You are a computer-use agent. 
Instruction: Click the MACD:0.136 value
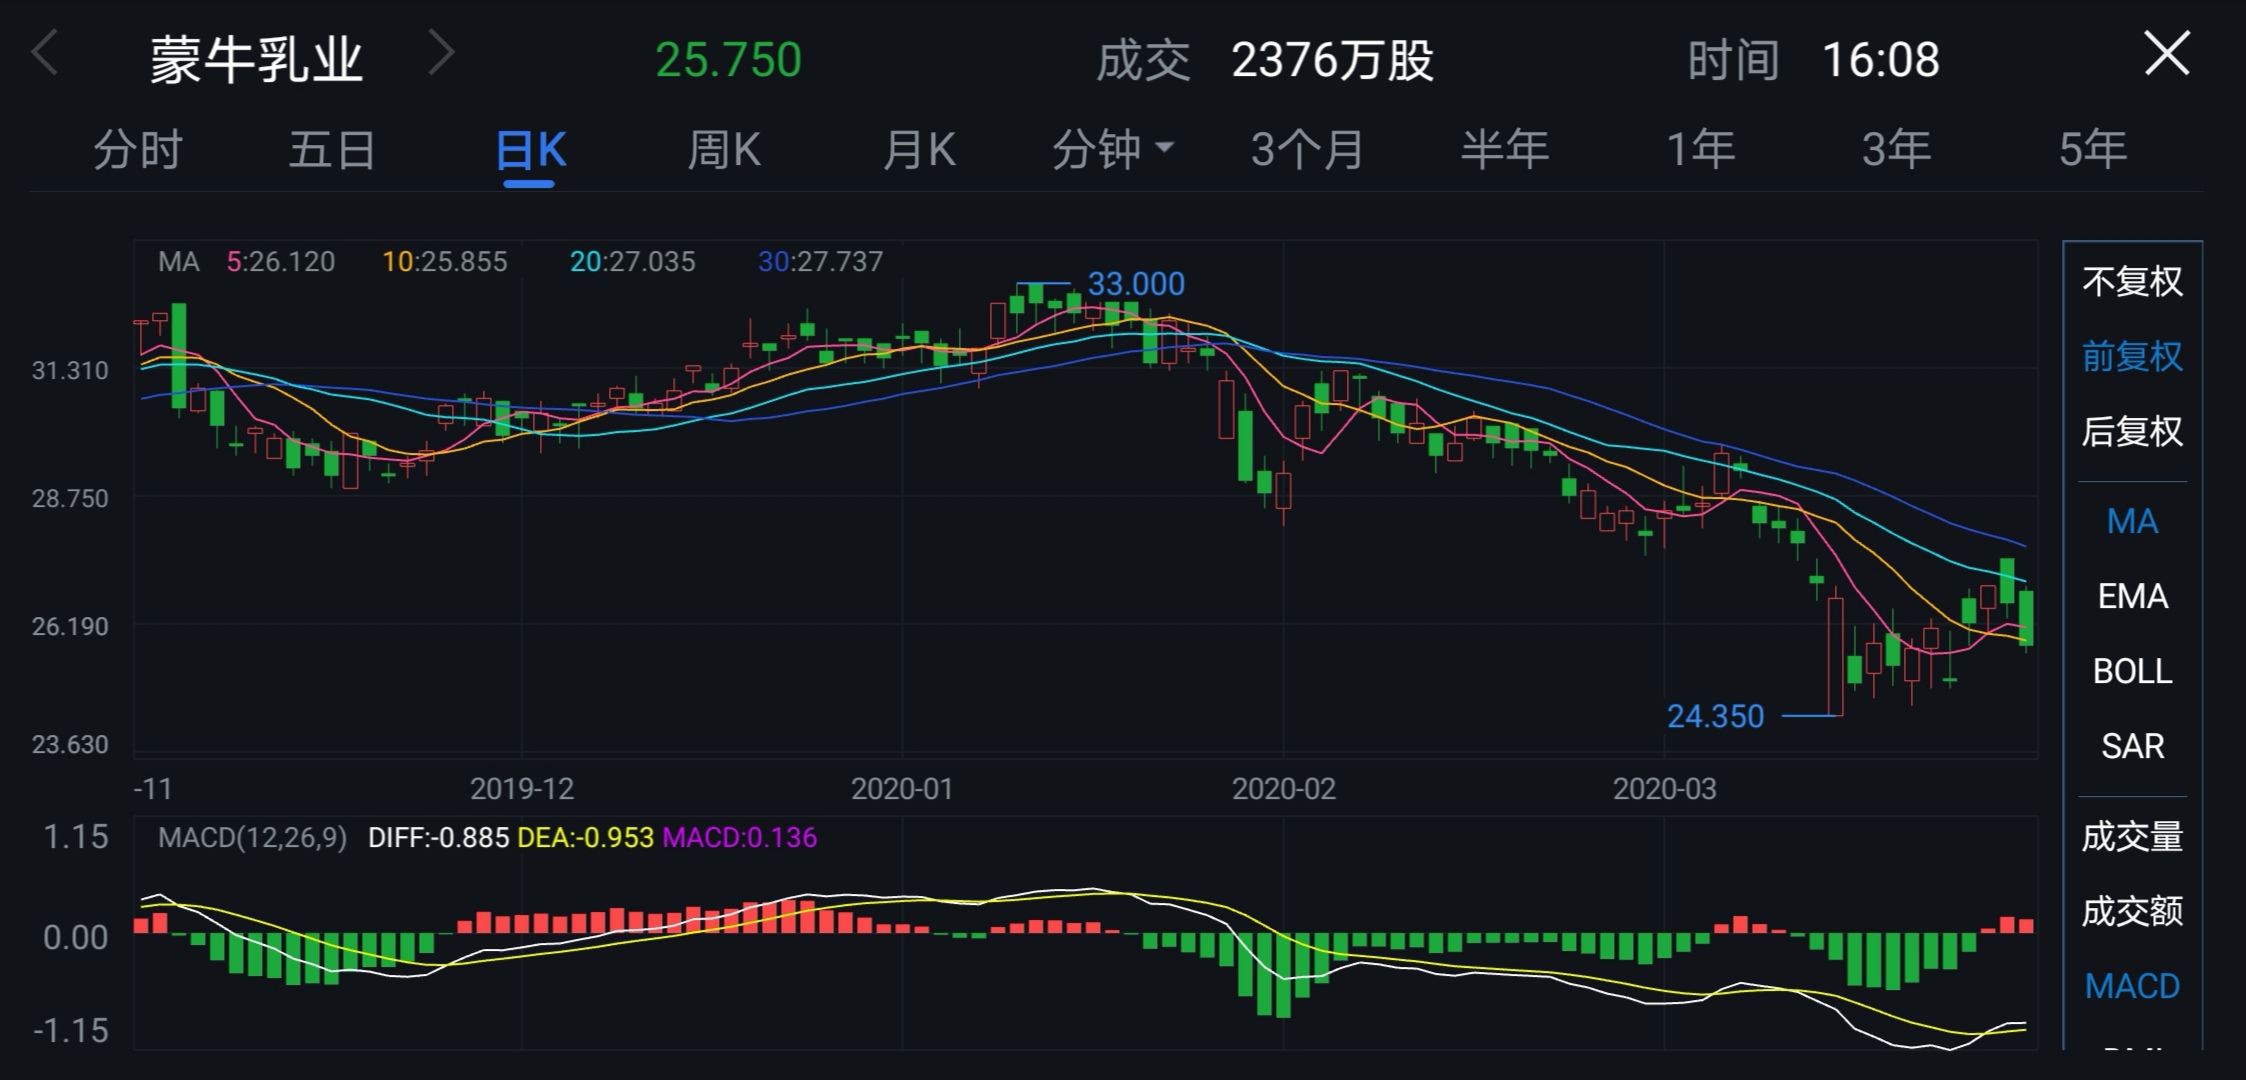coord(739,838)
